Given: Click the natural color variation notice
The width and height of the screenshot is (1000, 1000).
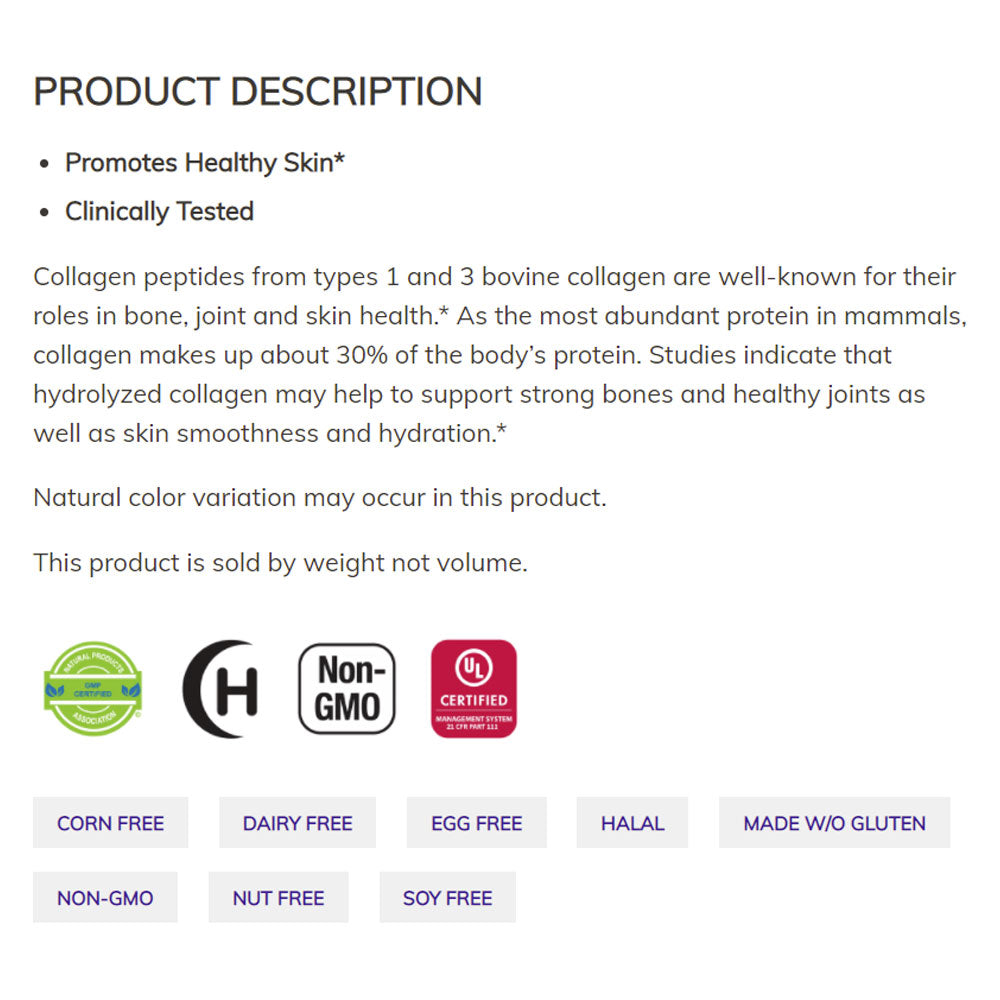Looking at the screenshot, I should click(x=319, y=497).
